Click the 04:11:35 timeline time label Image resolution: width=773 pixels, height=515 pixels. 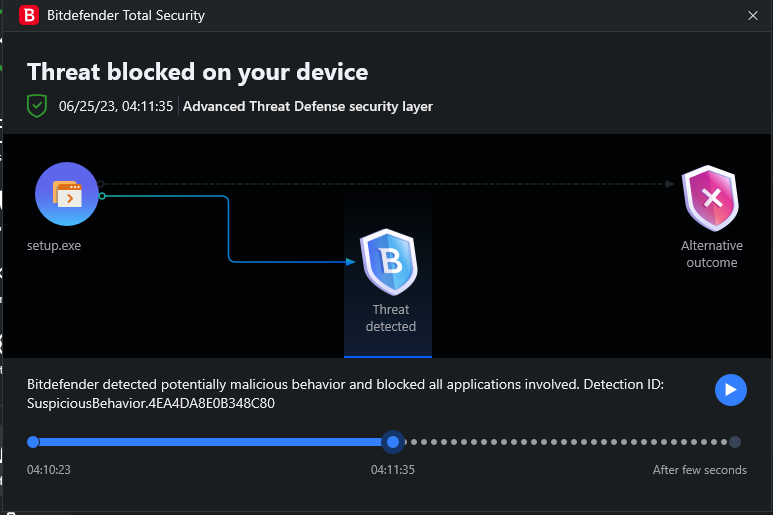click(393, 470)
